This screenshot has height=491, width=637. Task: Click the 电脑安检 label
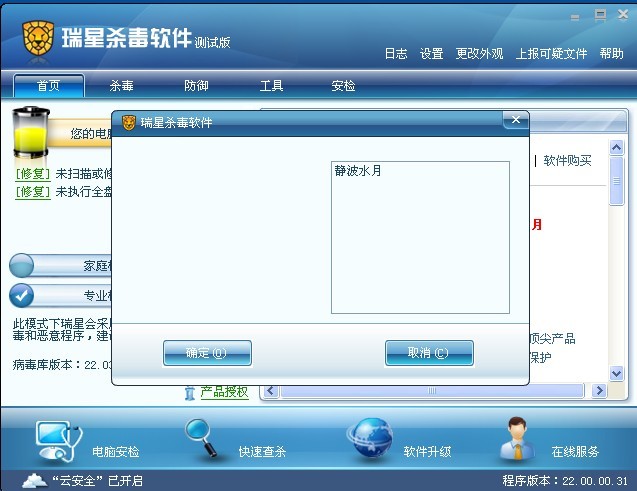click(x=116, y=452)
